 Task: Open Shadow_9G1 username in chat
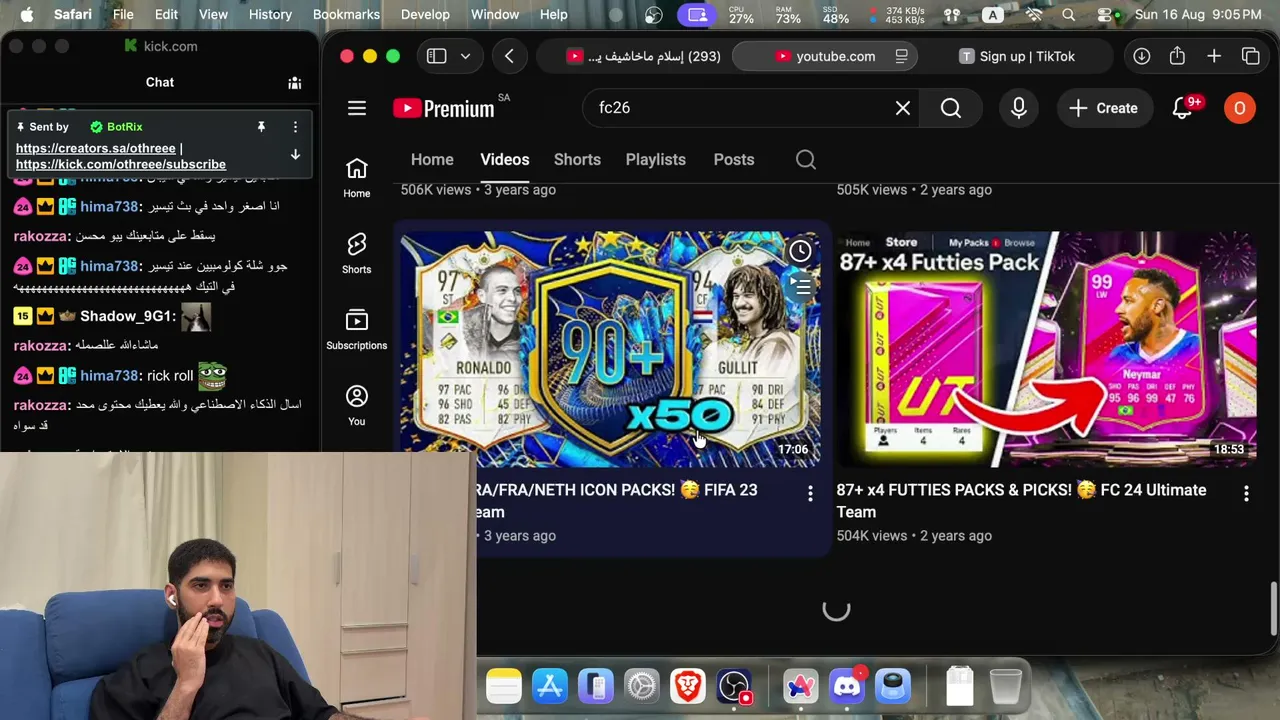tap(128, 316)
